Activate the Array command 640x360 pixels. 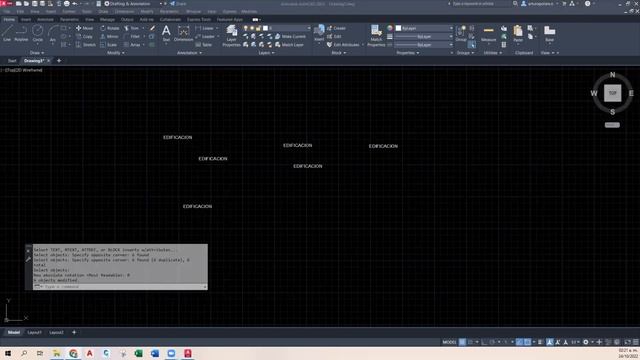click(132, 44)
